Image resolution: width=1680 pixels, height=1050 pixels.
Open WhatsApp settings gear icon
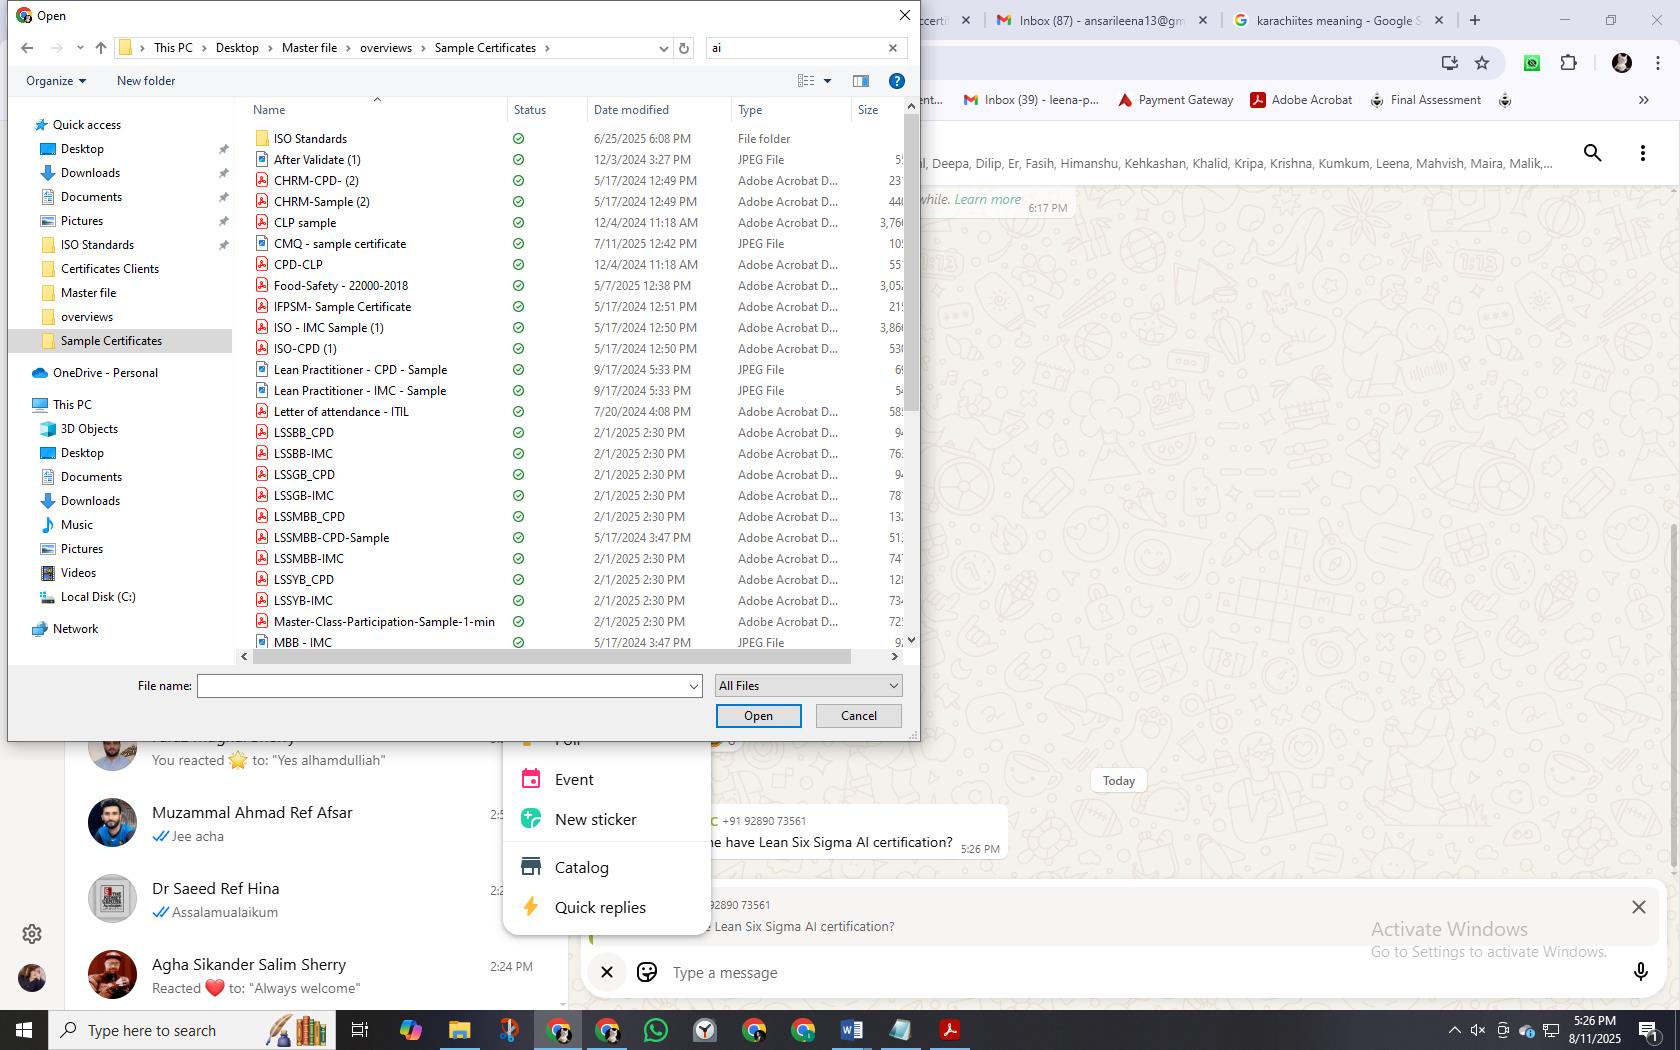pos(32,933)
